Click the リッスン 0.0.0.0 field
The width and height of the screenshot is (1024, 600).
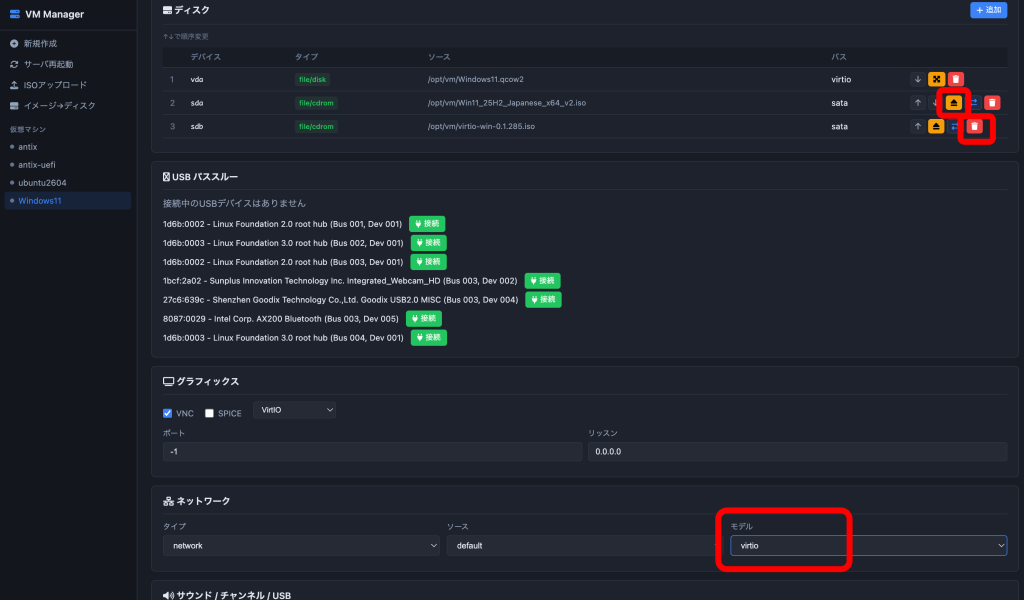click(797, 452)
